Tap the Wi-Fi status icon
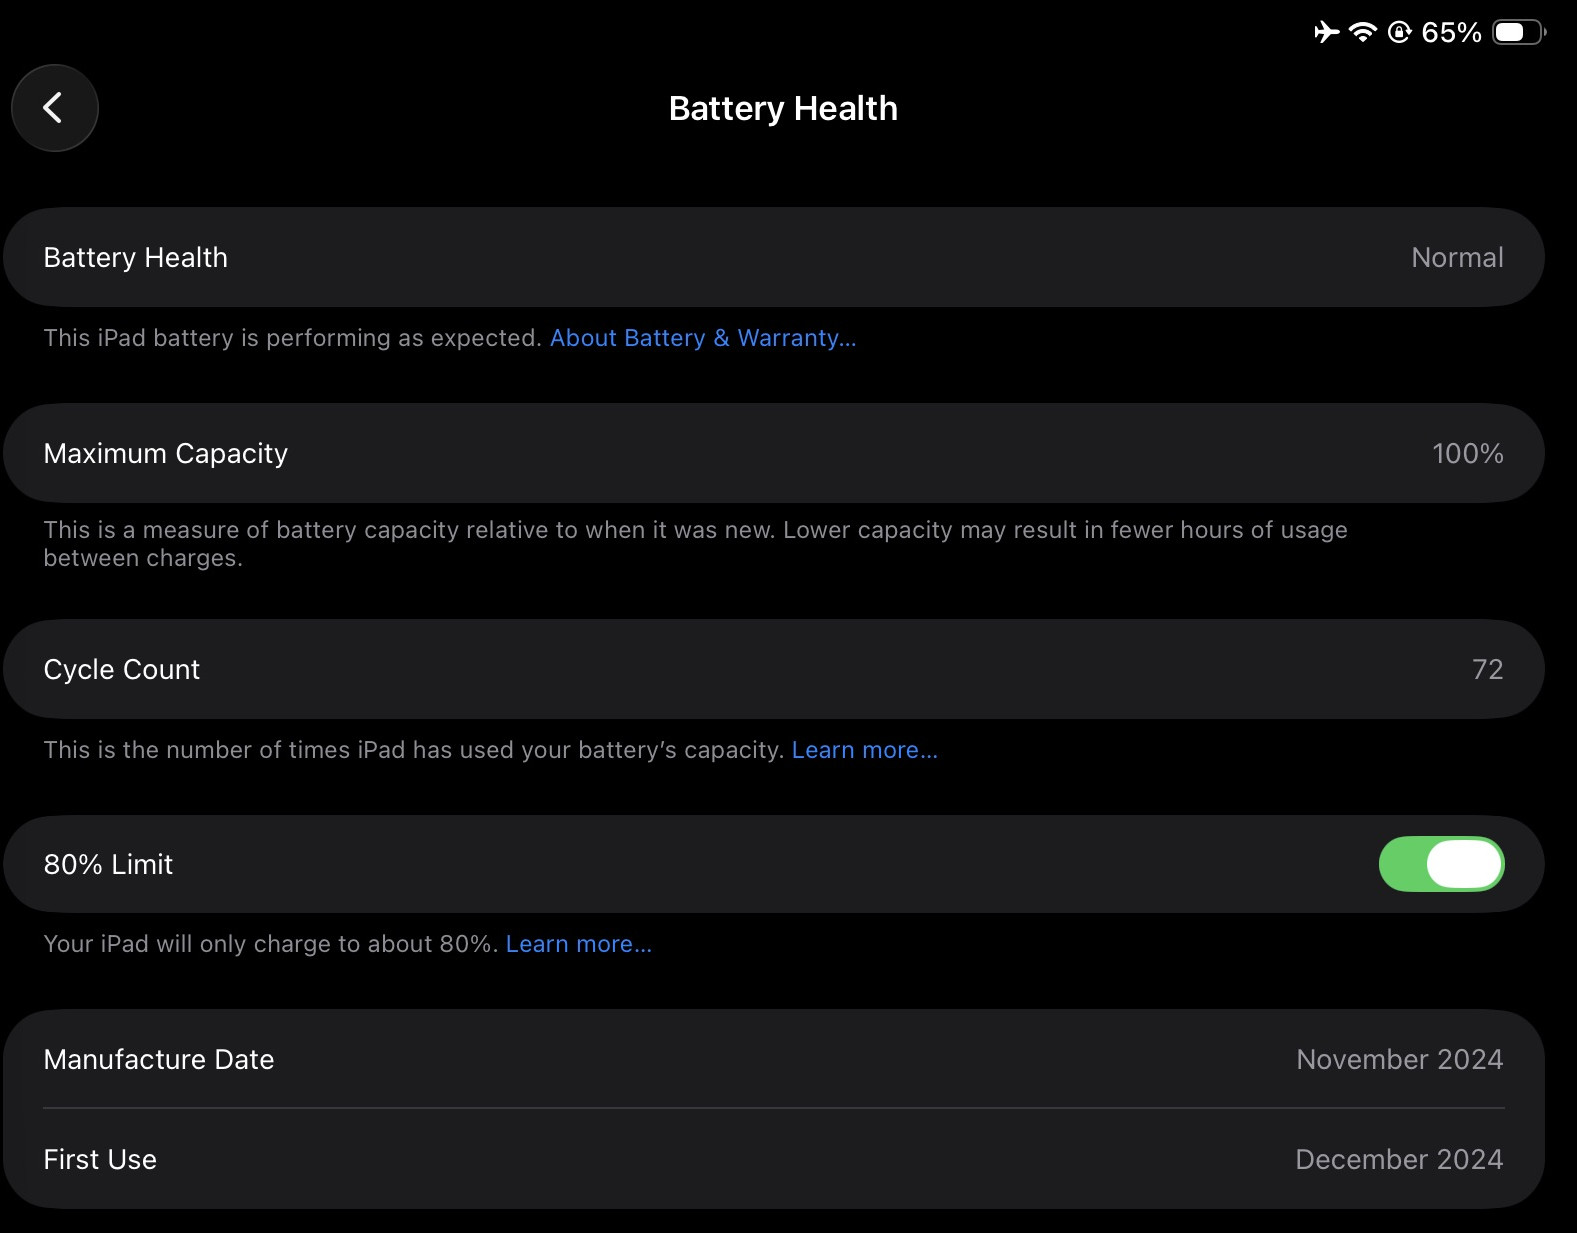The image size is (1577, 1233). pos(1362,32)
